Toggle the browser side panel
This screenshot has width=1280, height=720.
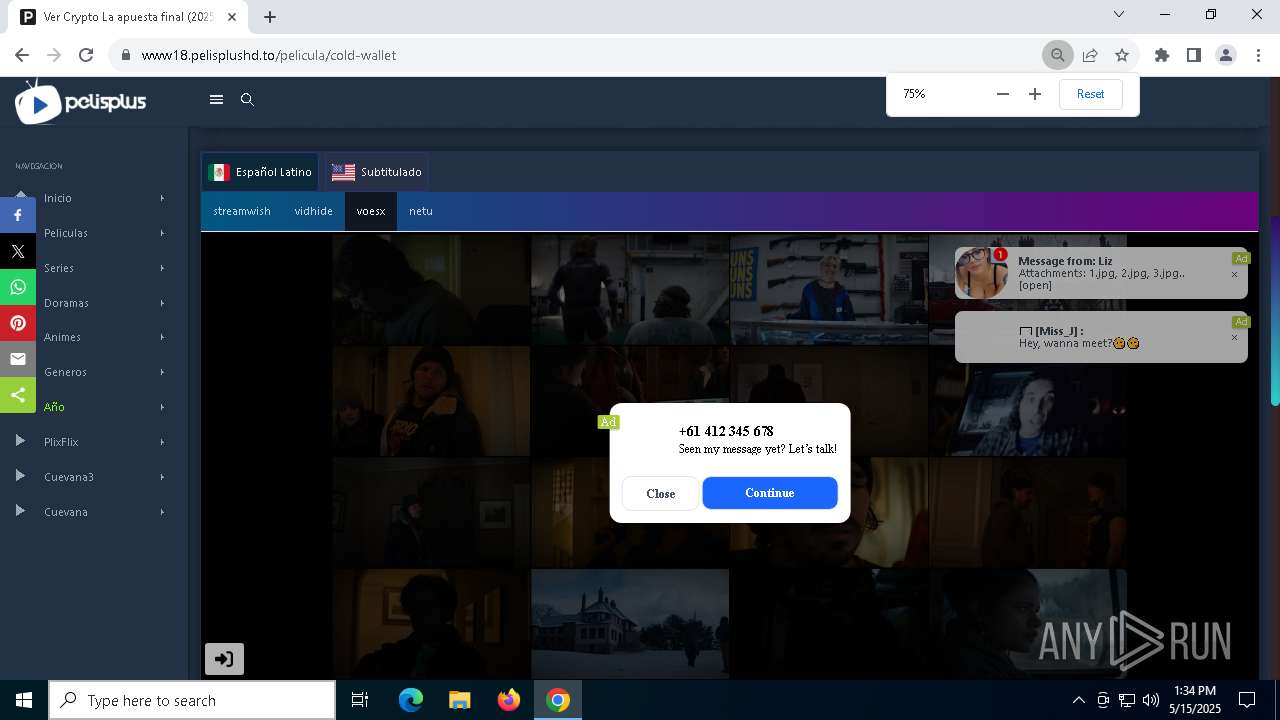pyautogui.click(x=1194, y=55)
